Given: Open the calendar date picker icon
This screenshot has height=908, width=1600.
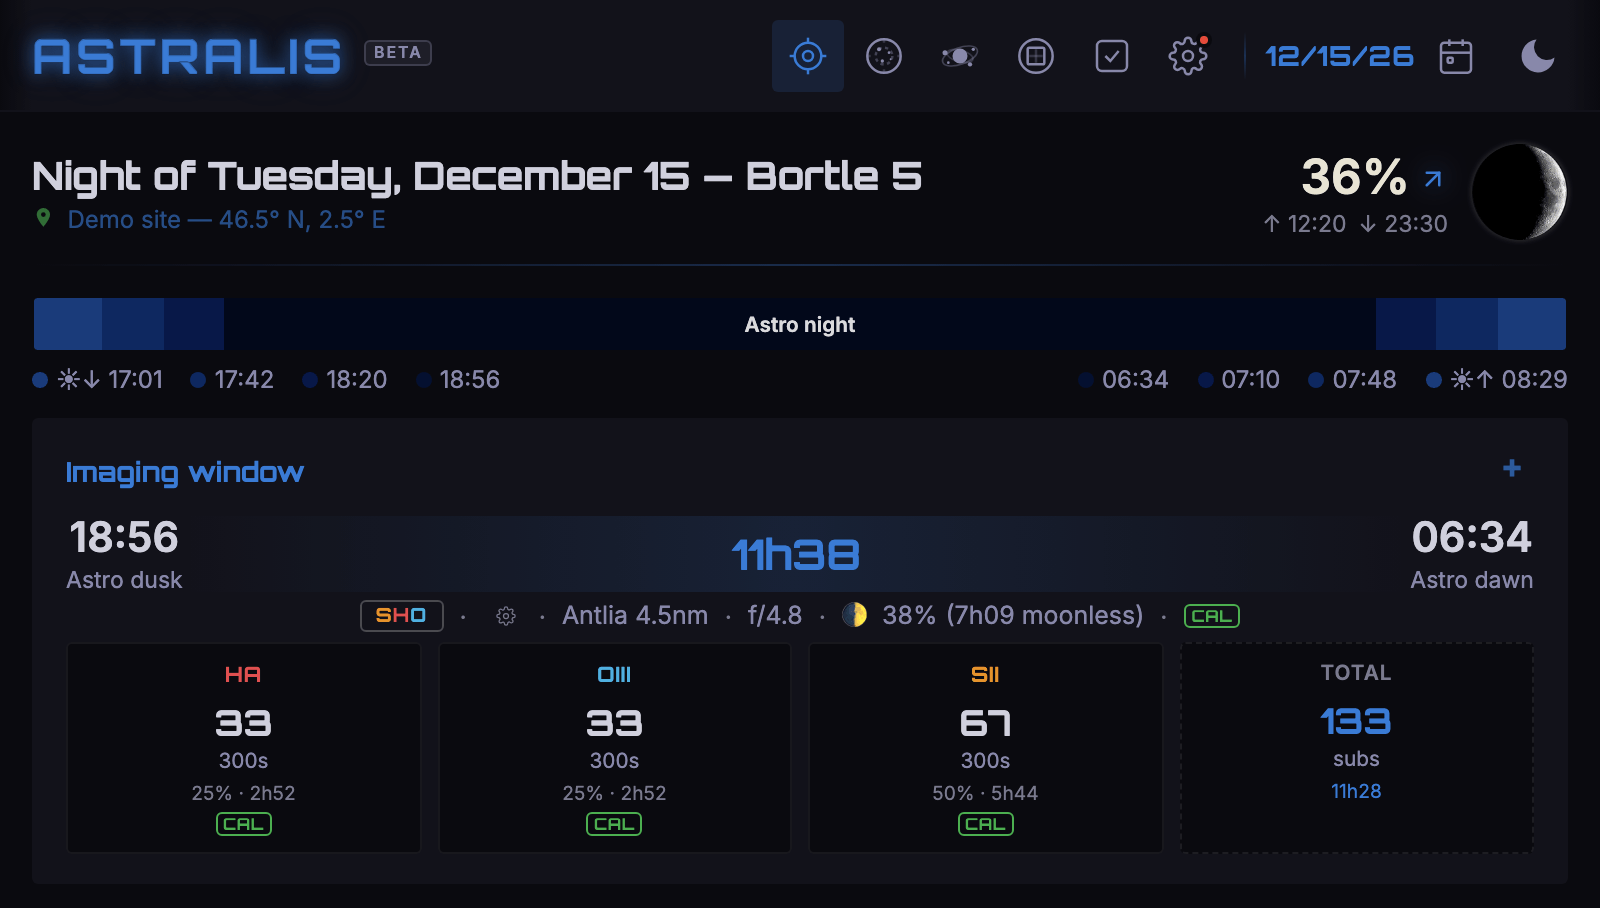Looking at the screenshot, I should tap(1456, 56).
